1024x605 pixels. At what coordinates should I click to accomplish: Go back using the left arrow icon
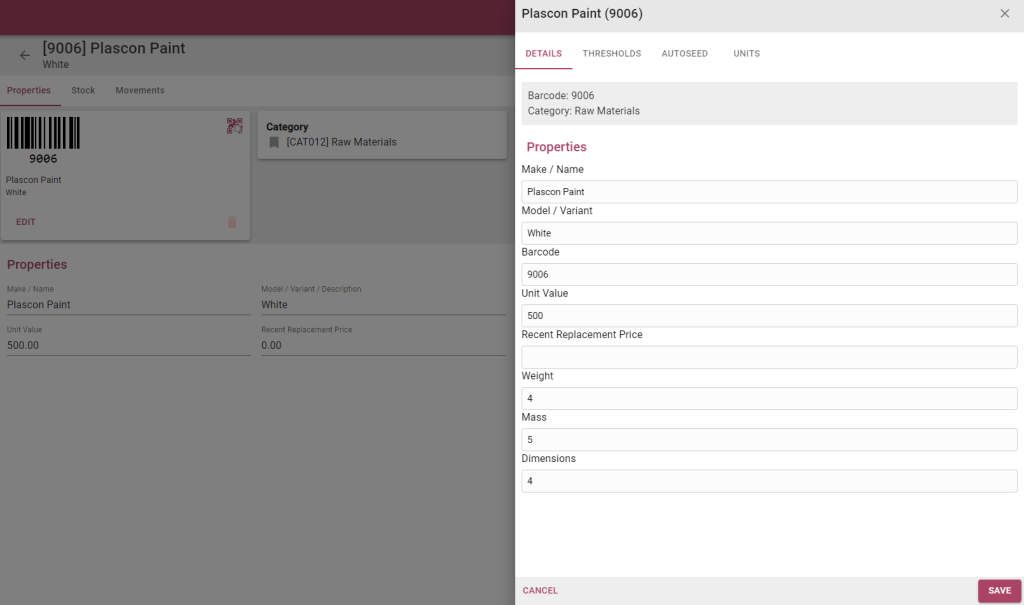coord(25,56)
